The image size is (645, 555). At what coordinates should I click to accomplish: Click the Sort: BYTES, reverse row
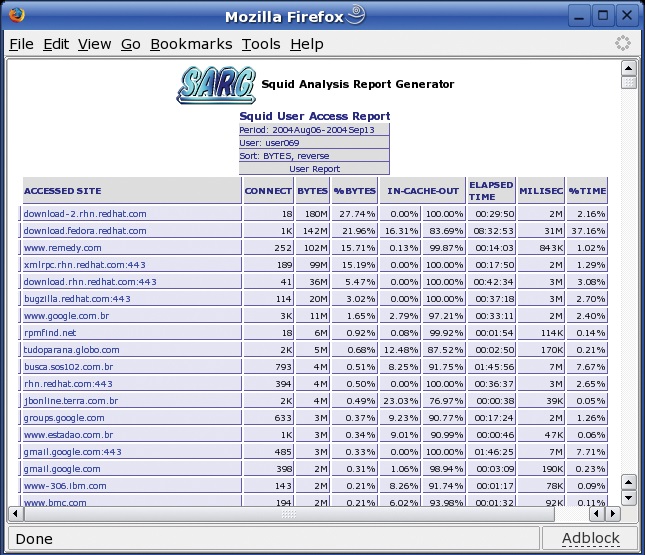coord(314,156)
